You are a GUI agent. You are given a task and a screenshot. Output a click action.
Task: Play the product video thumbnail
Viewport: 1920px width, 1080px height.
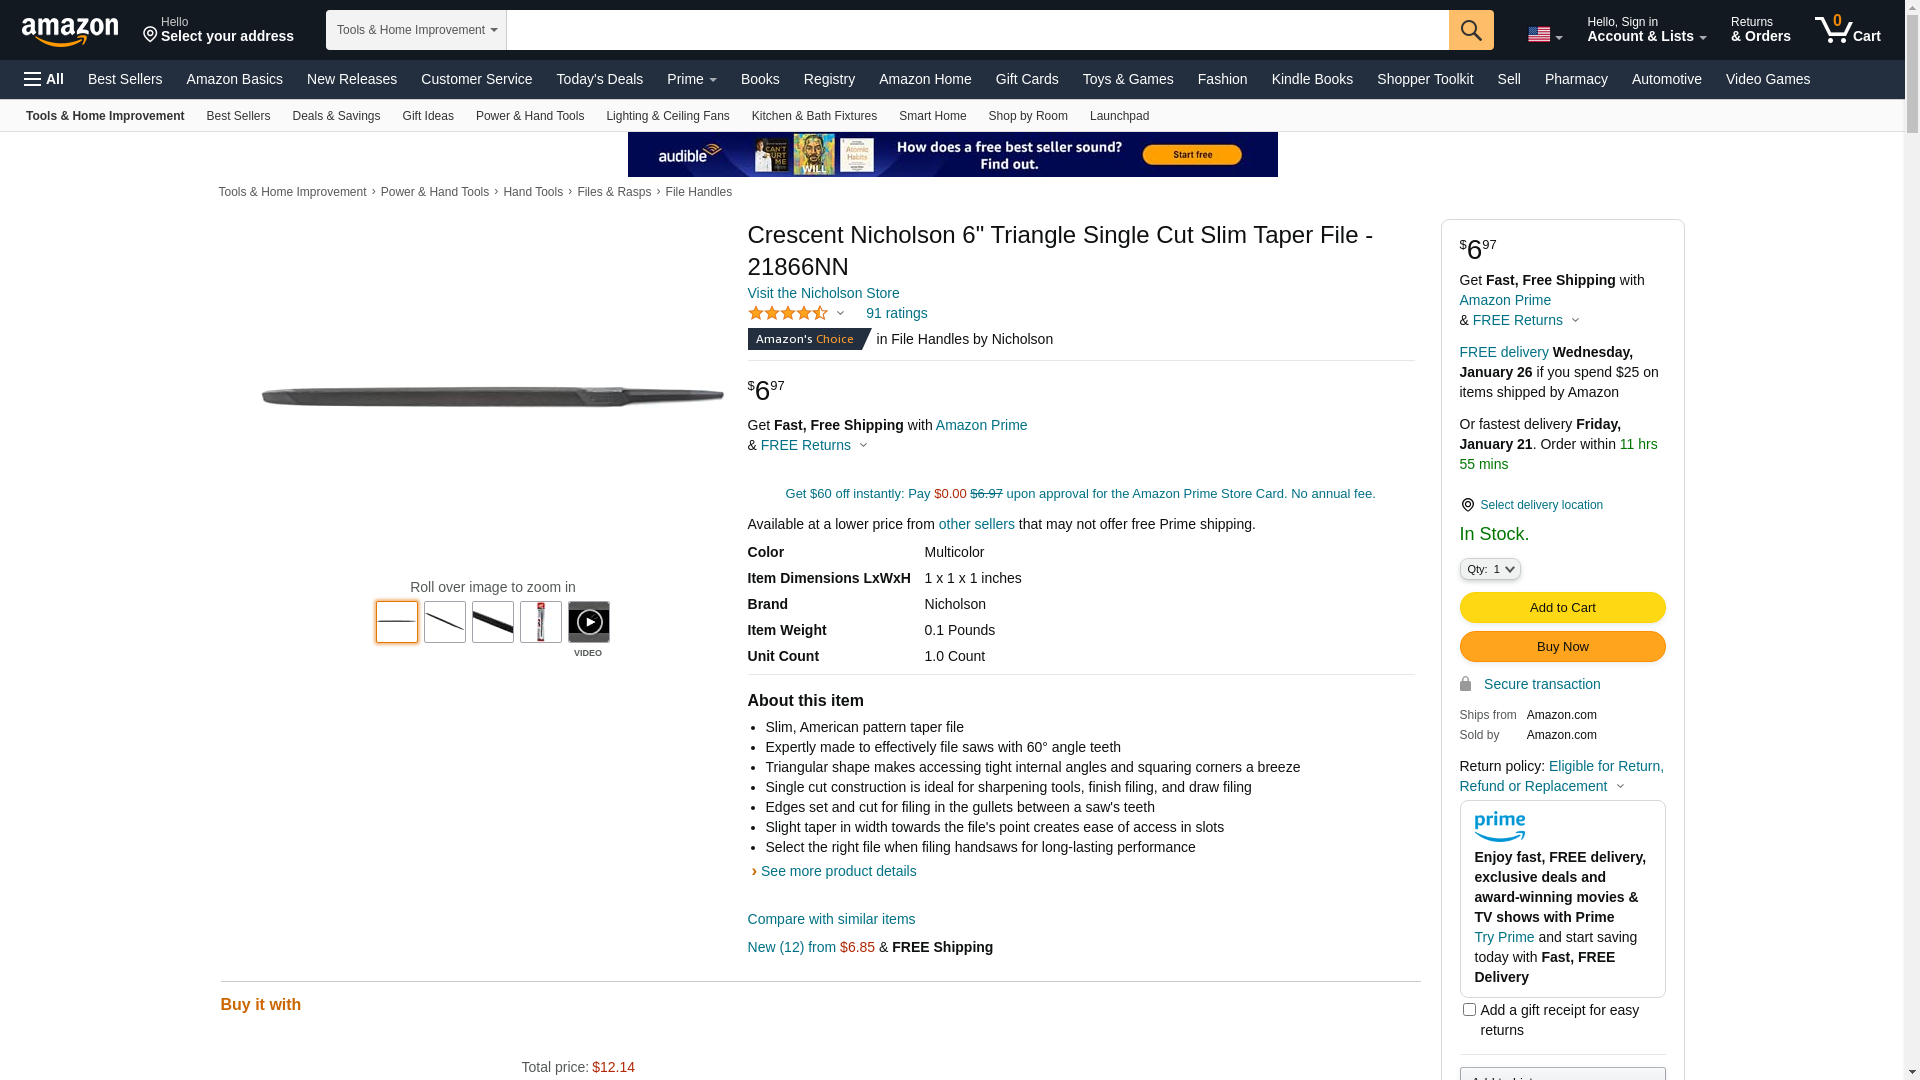[589, 622]
